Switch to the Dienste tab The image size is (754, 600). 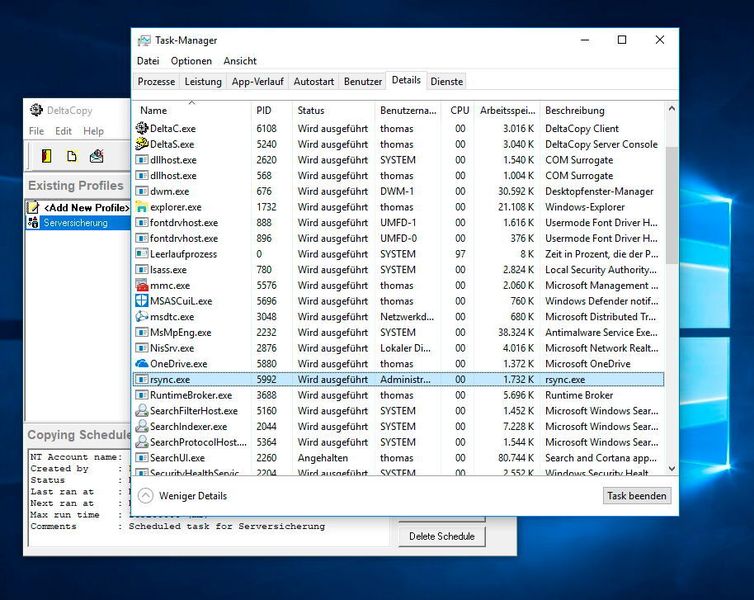(x=447, y=82)
